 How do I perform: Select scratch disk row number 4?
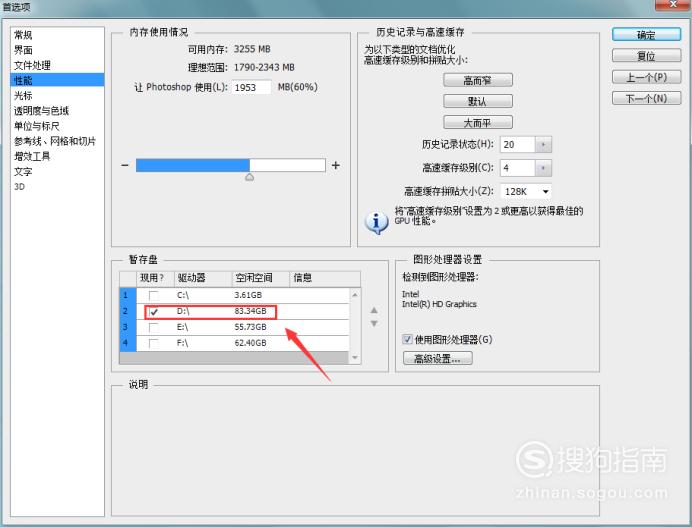coord(128,343)
